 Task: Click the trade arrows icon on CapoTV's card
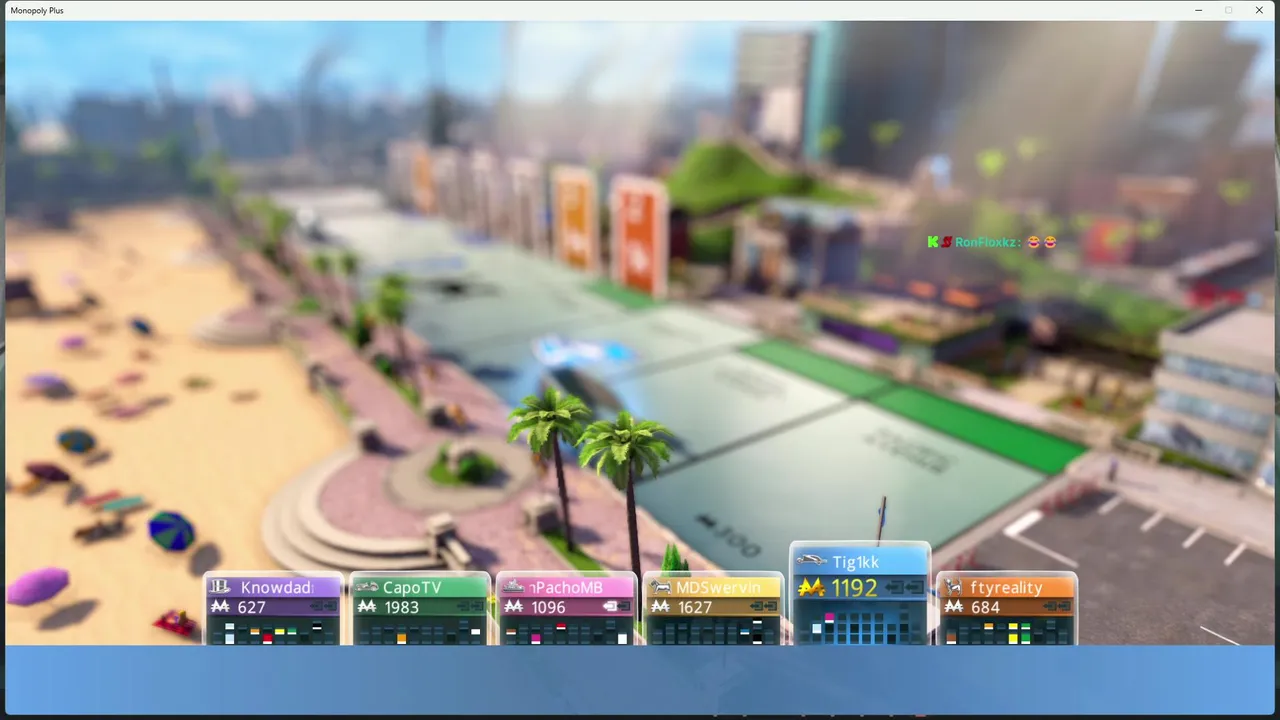(x=470, y=607)
